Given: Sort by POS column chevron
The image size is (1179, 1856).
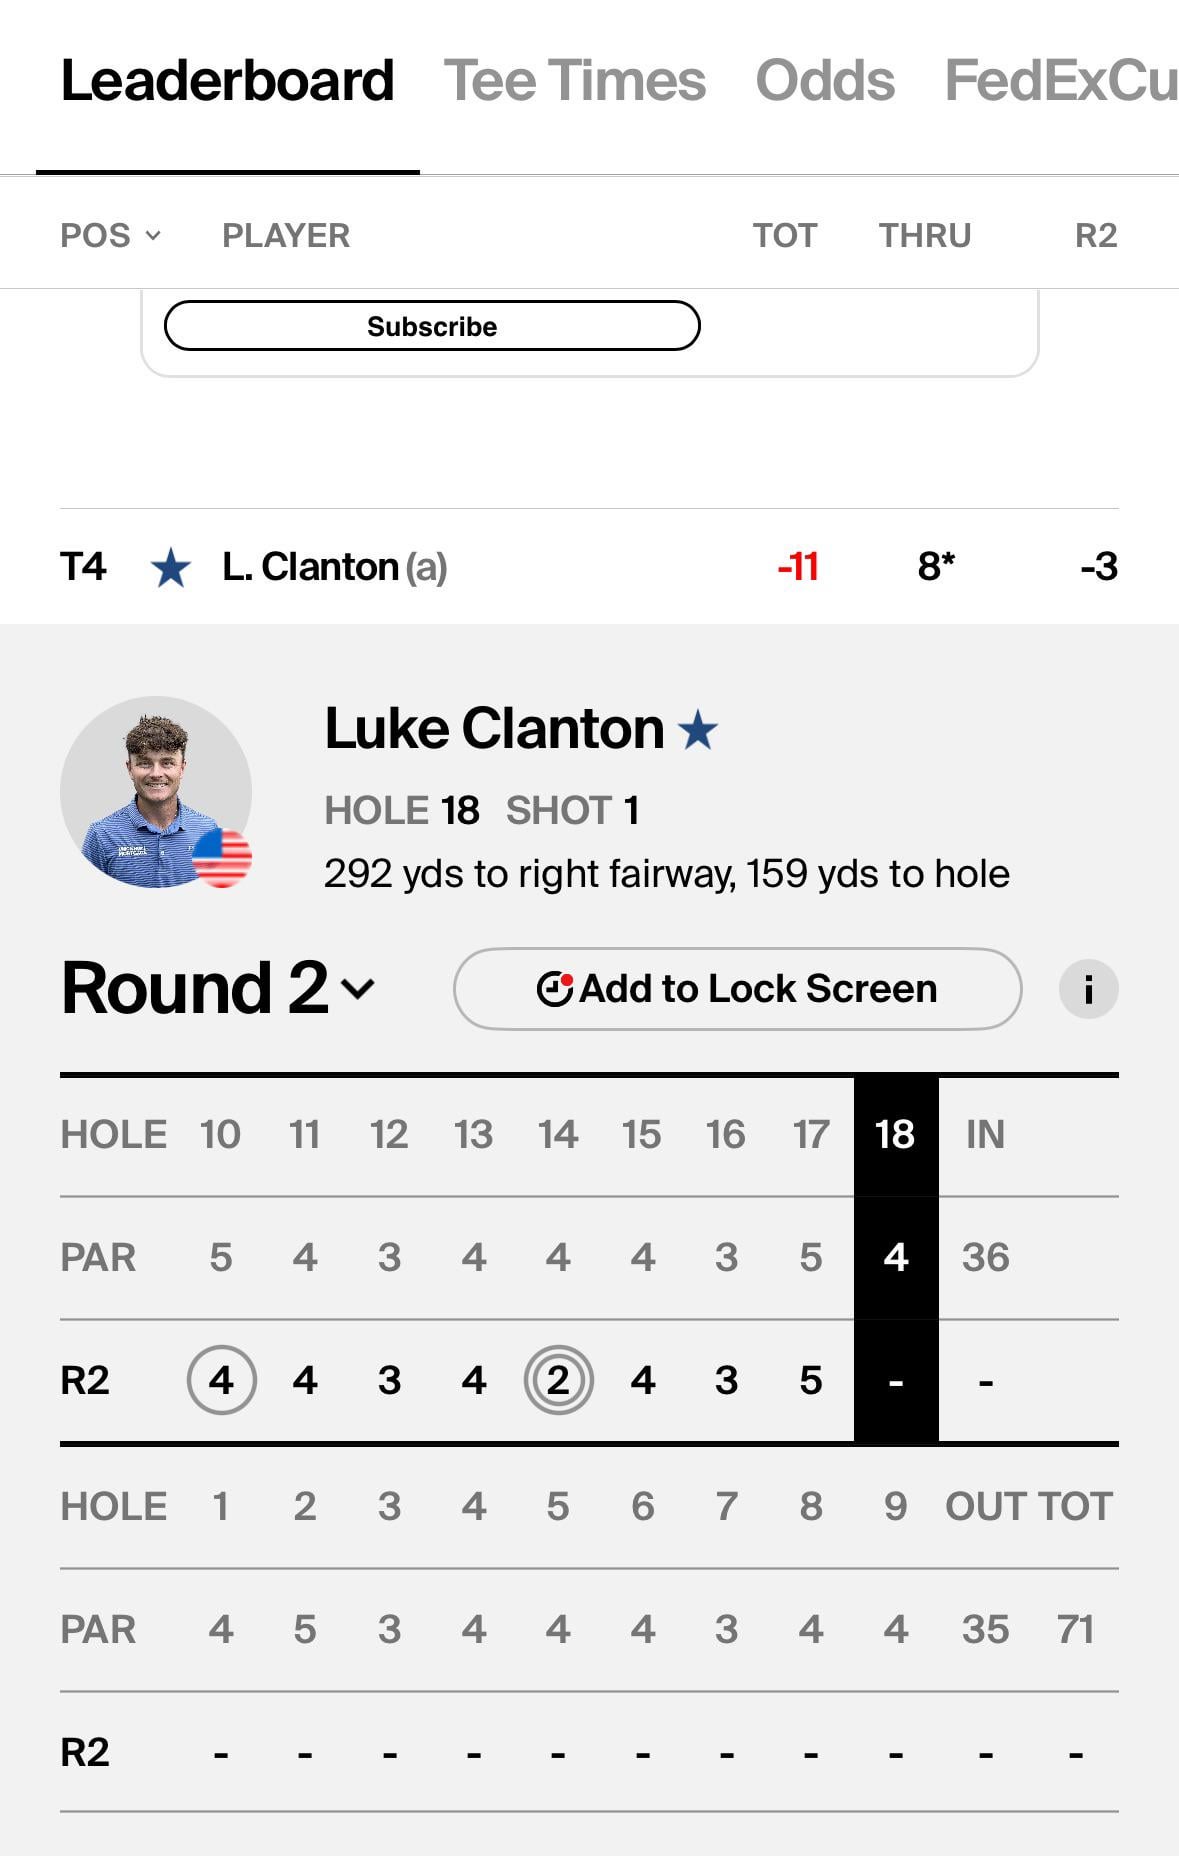Looking at the screenshot, I should tap(153, 236).
